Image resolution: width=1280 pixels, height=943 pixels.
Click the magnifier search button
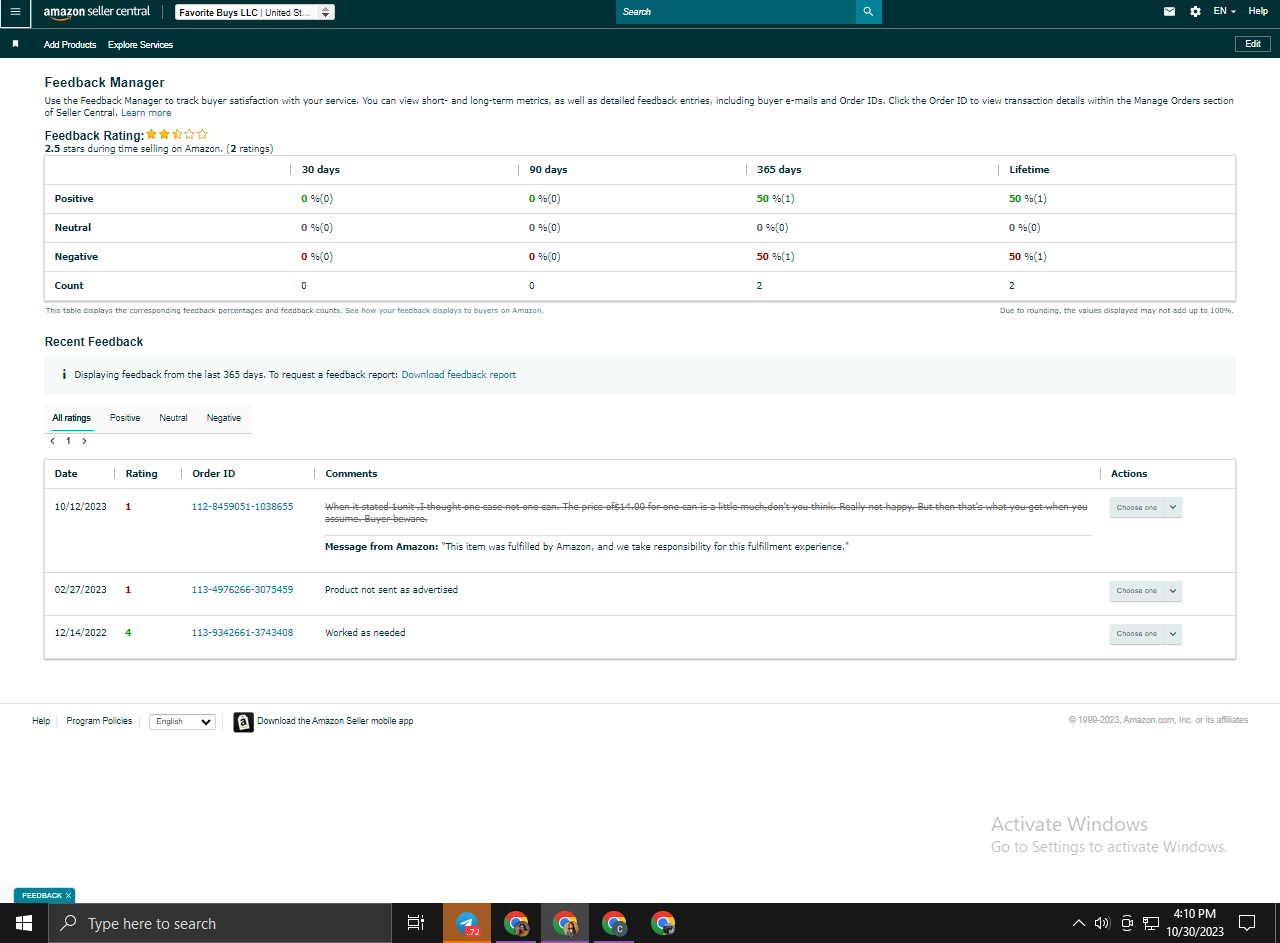click(868, 12)
